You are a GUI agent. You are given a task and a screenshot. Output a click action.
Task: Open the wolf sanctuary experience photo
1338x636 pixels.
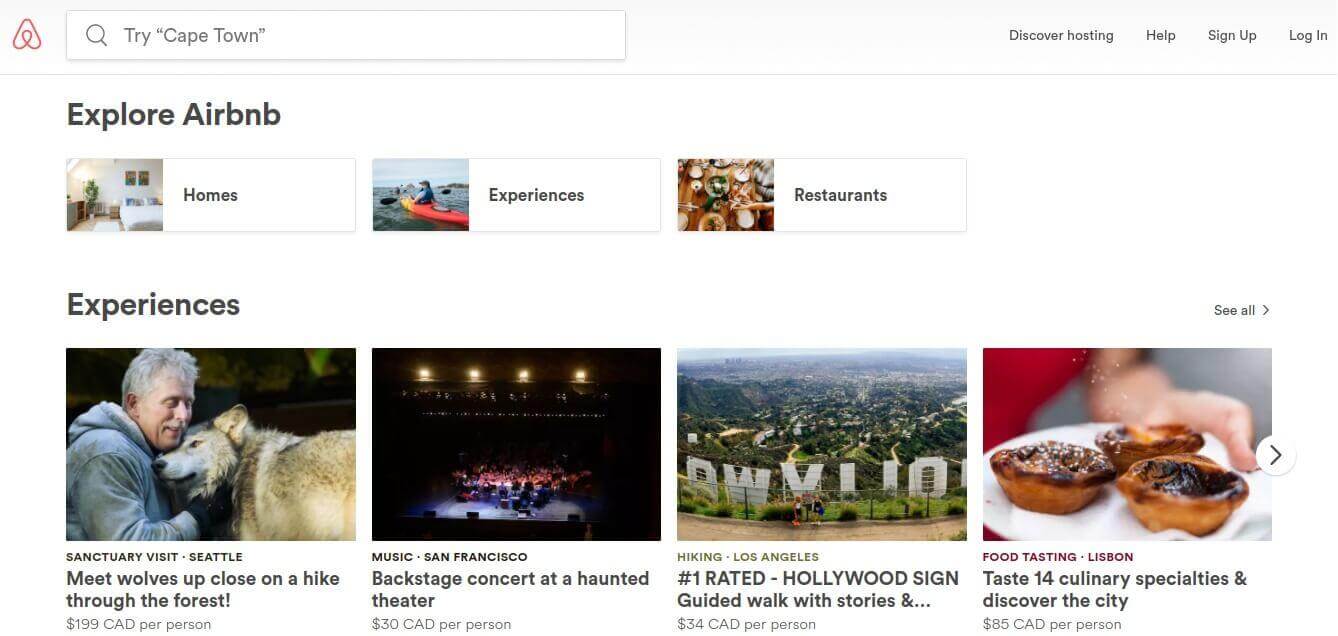tap(210, 444)
